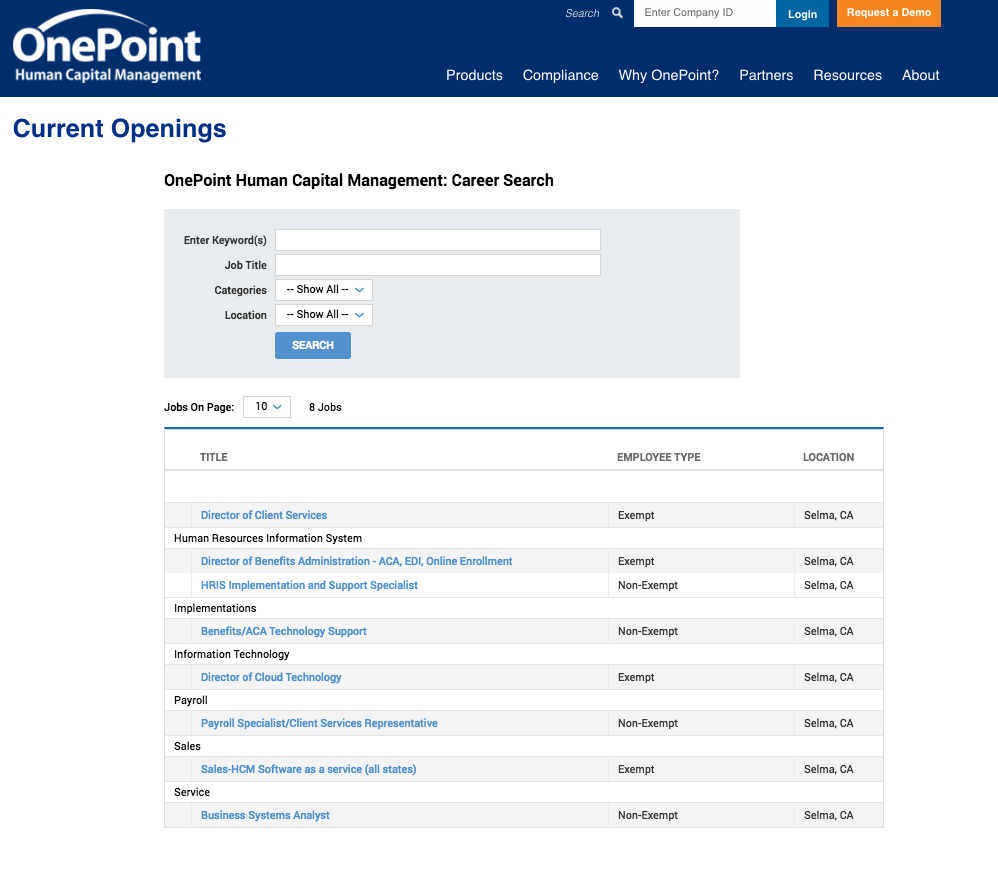The width and height of the screenshot is (998, 880).
Task: Open the Products menu
Action: coord(474,75)
